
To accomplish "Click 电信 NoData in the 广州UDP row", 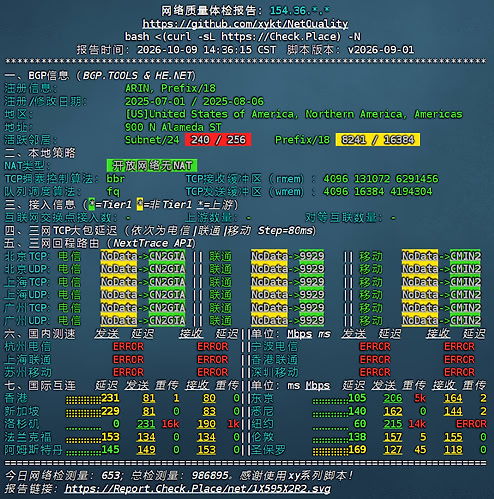I will pyautogui.click(x=119, y=321).
